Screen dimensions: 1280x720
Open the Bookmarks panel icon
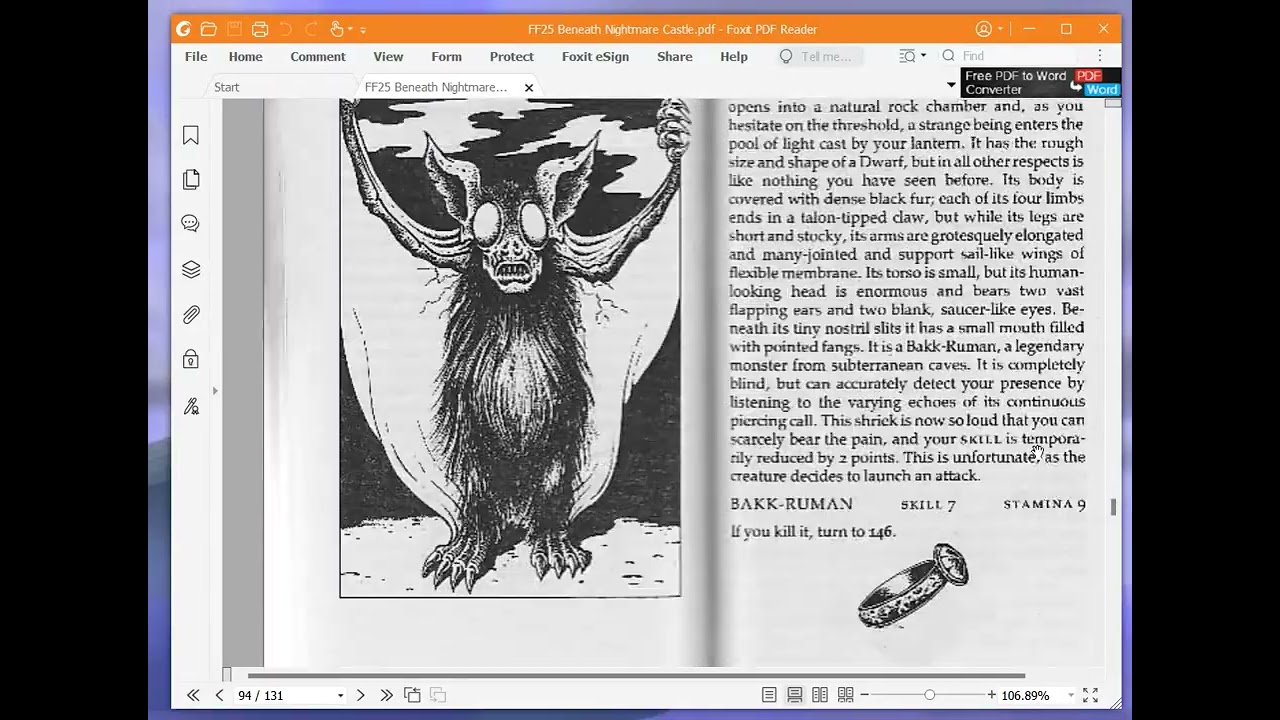[x=191, y=135]
